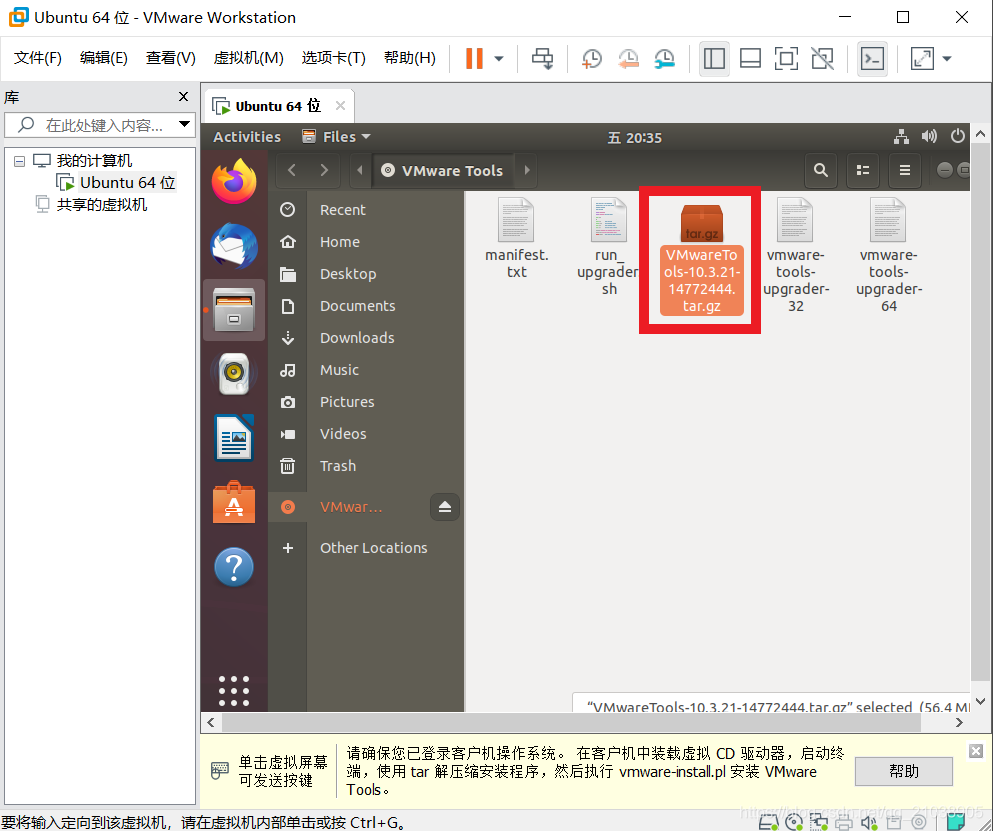Toggle list/grid view in Files
The width and height of the screenshot is (993, 831).
863,170
